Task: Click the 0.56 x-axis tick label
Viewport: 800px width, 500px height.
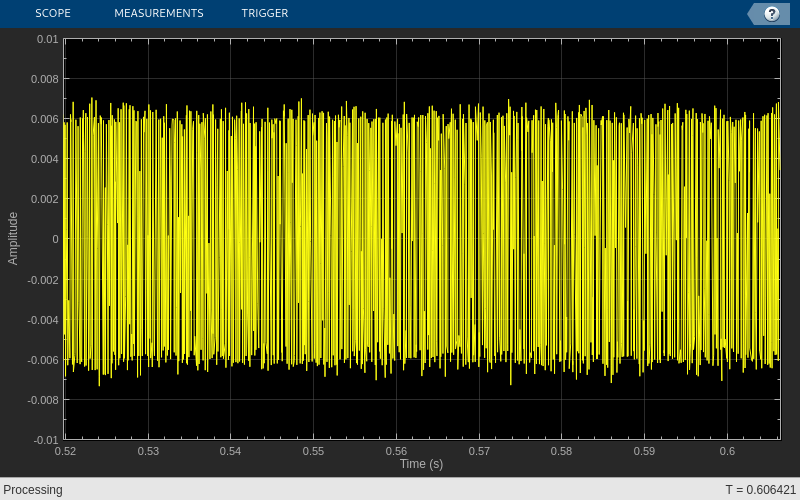Action: click(396, 451)
